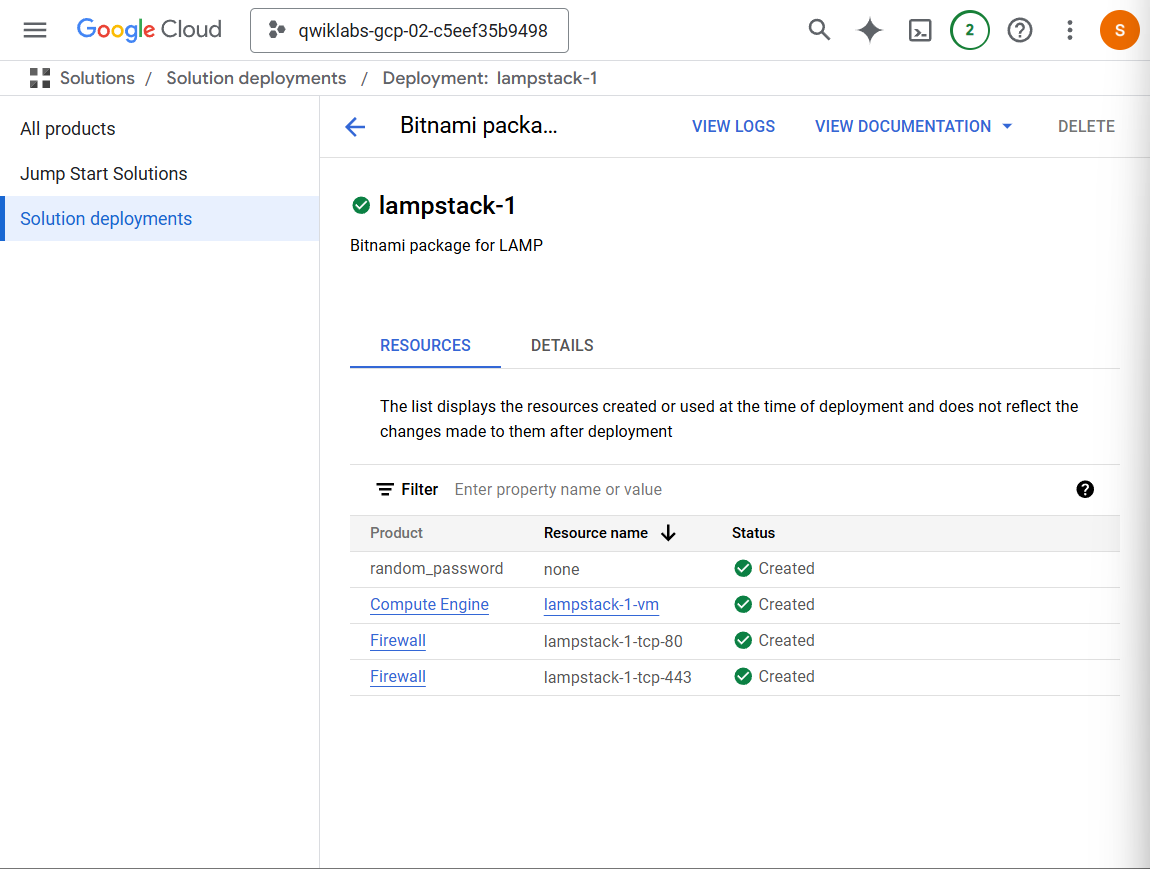This screenshot has width=1150, height=869.
Task: Activate Cloud Shell terminal icon
Action: click(x=920, y=30)
